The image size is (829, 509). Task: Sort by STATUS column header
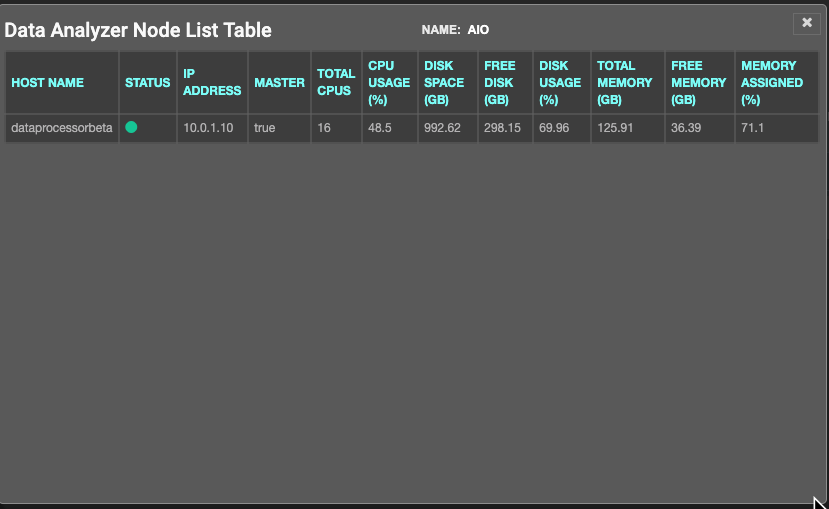tap(148, 82)
